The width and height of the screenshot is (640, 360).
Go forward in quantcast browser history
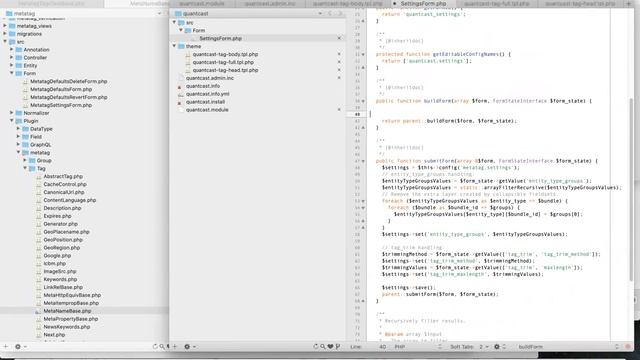coord(340,13)
